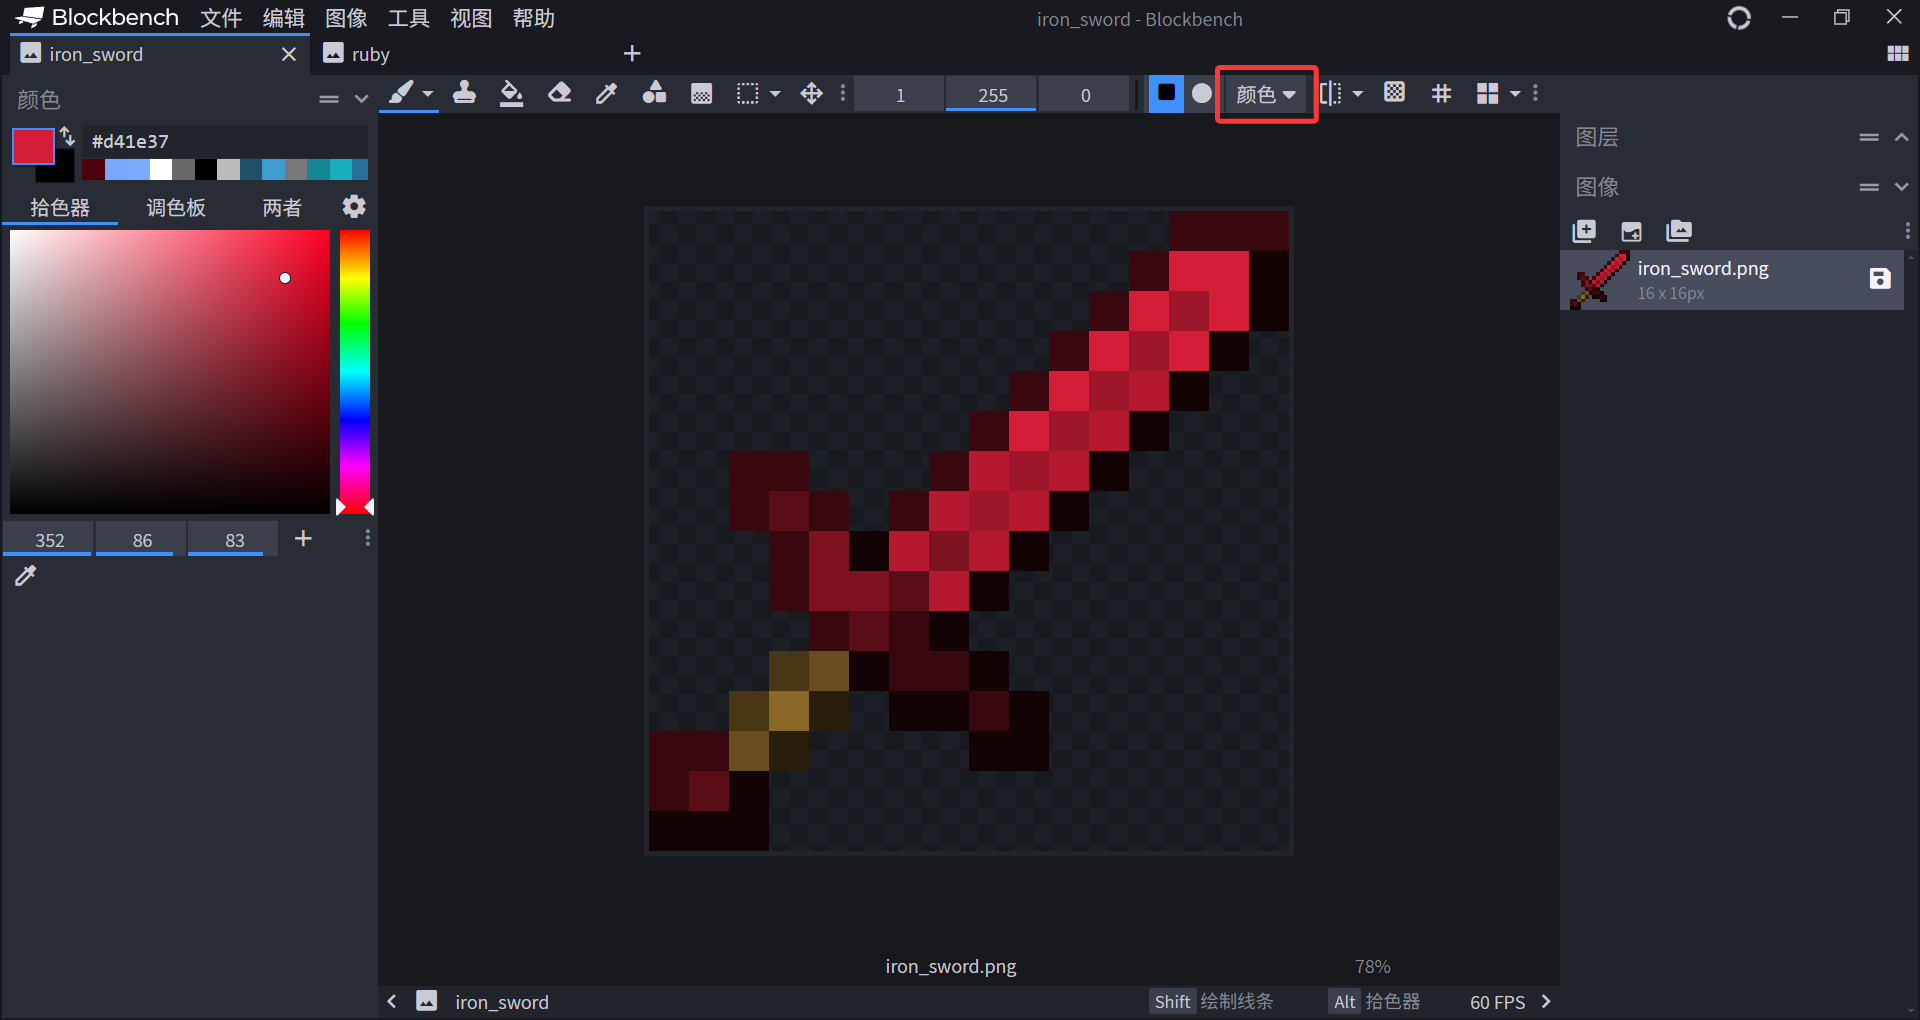Add current color to palette

(303, 538)
